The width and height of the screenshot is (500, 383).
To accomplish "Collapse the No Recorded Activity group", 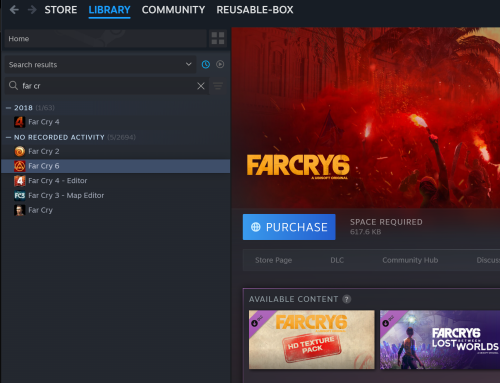I will pos(9,137).
